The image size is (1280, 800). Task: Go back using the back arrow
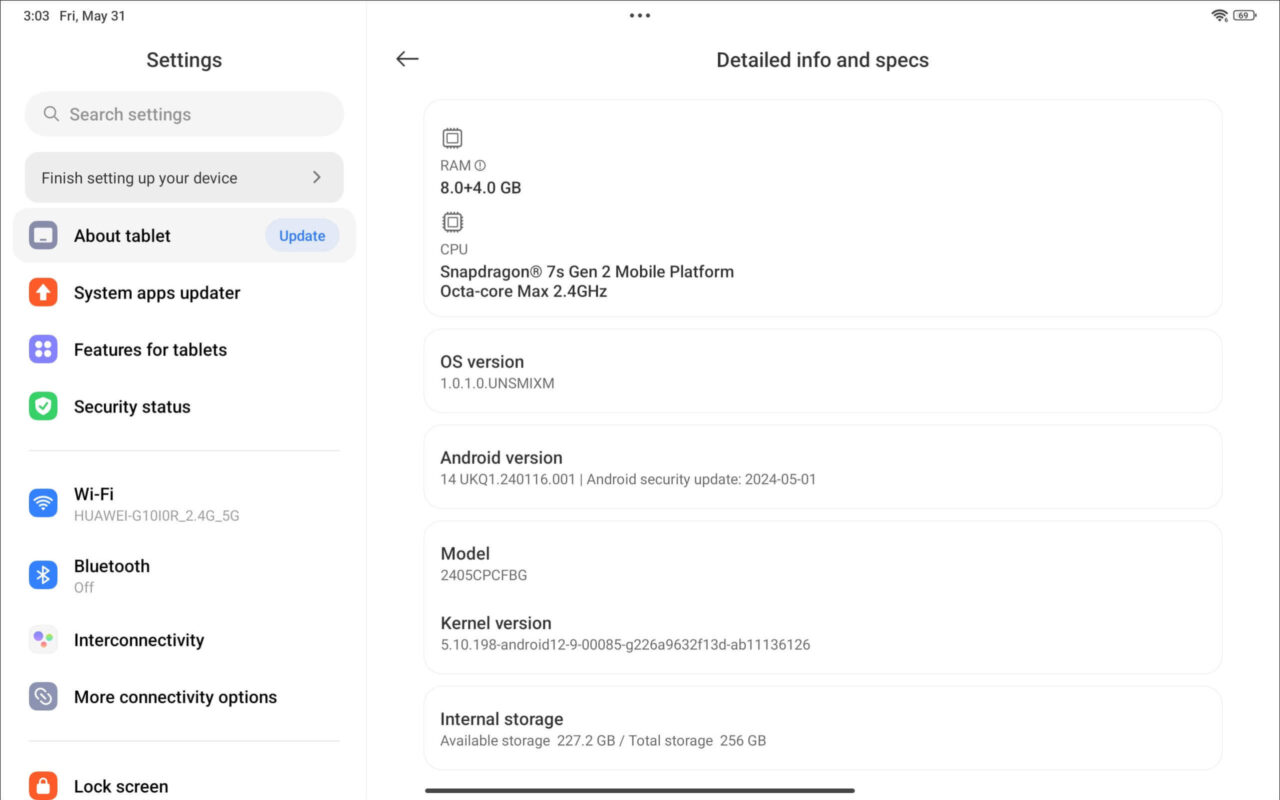tap(407, 59)
